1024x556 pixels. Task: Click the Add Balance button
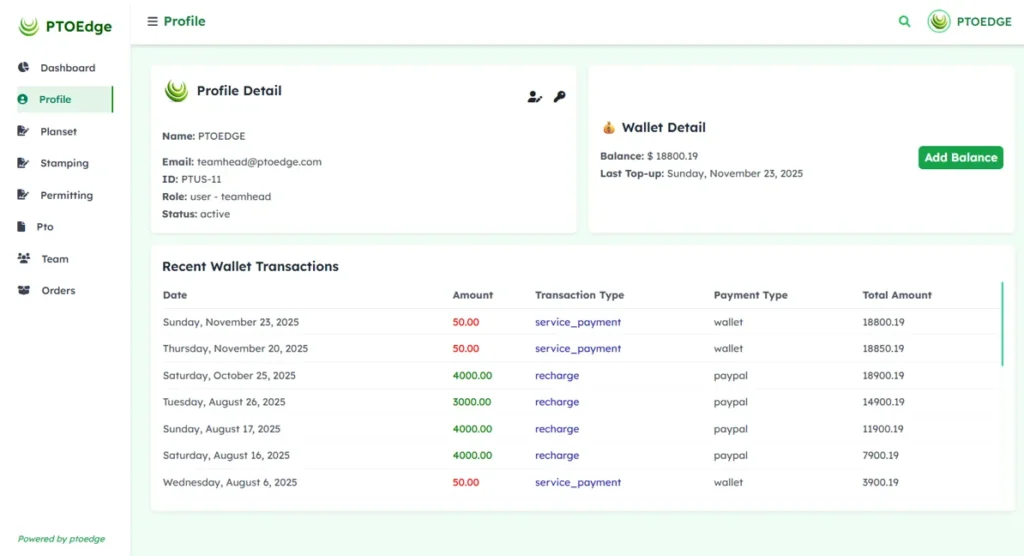(961, 157)
